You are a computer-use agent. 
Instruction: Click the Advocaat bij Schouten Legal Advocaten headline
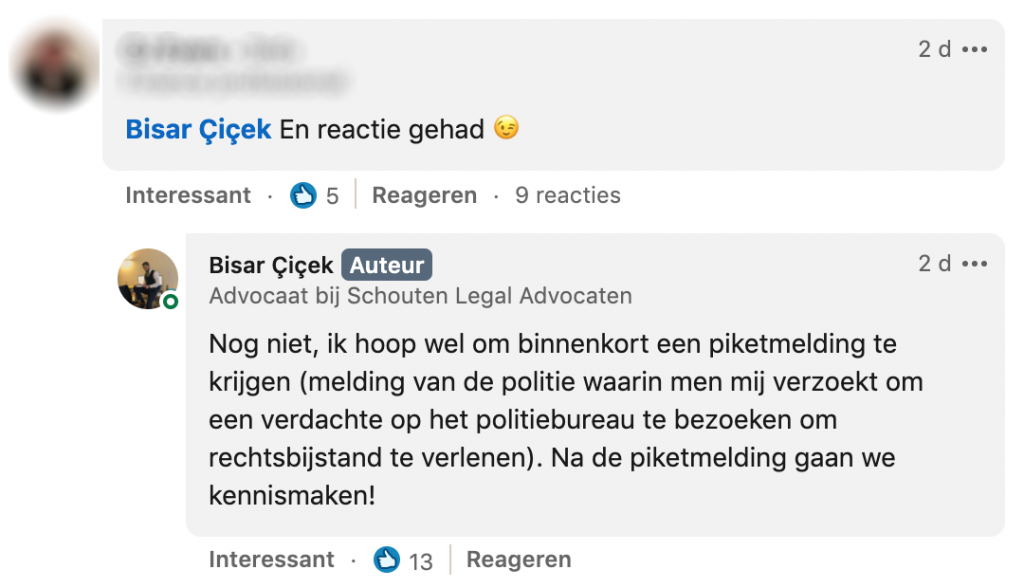click(420, 296)
